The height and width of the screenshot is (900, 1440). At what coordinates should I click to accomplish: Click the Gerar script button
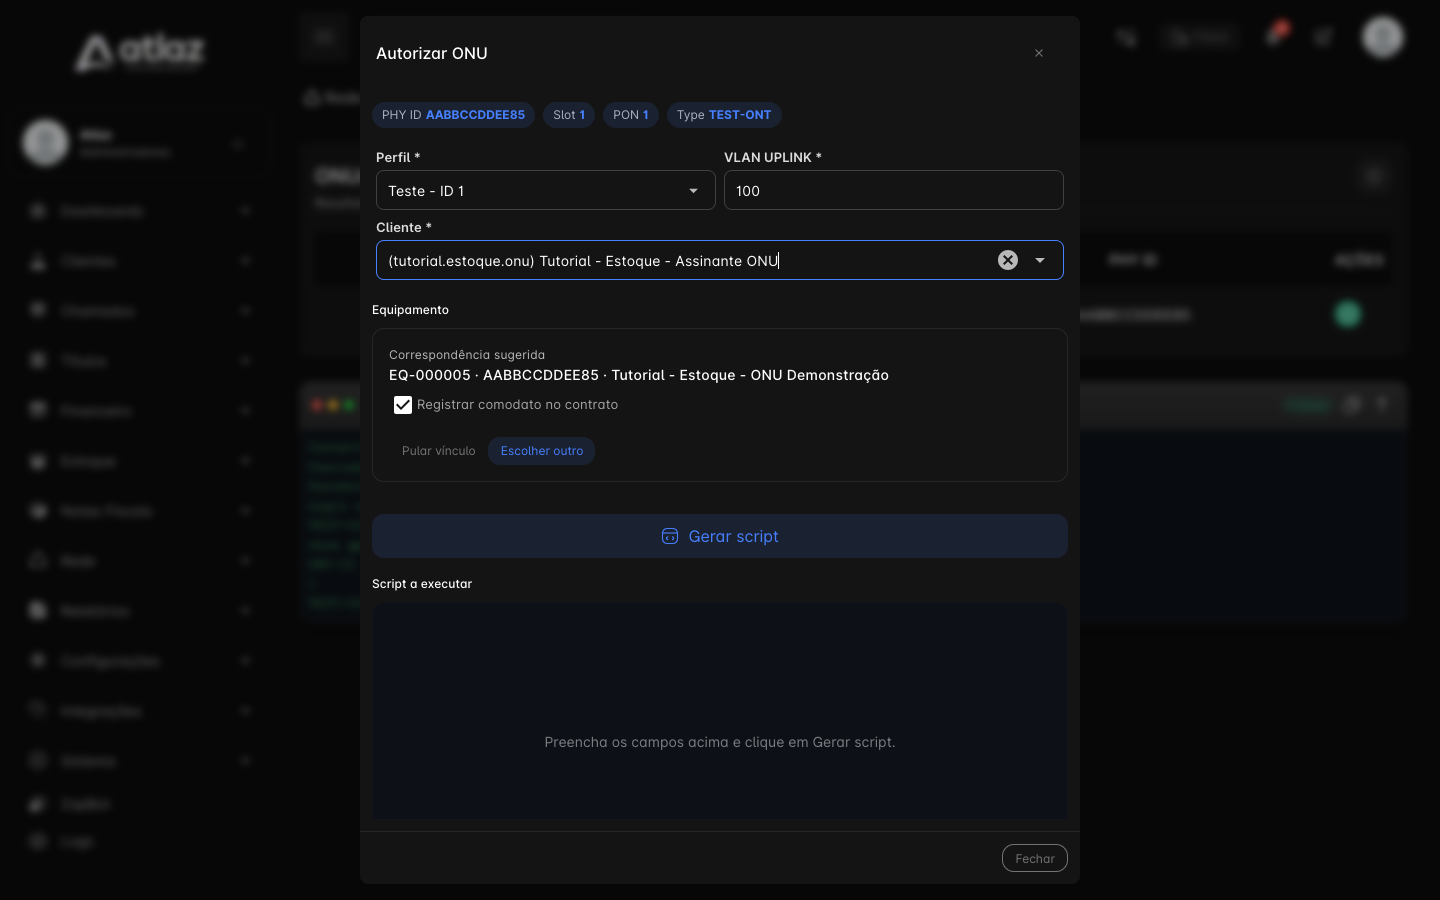[720, 536]
